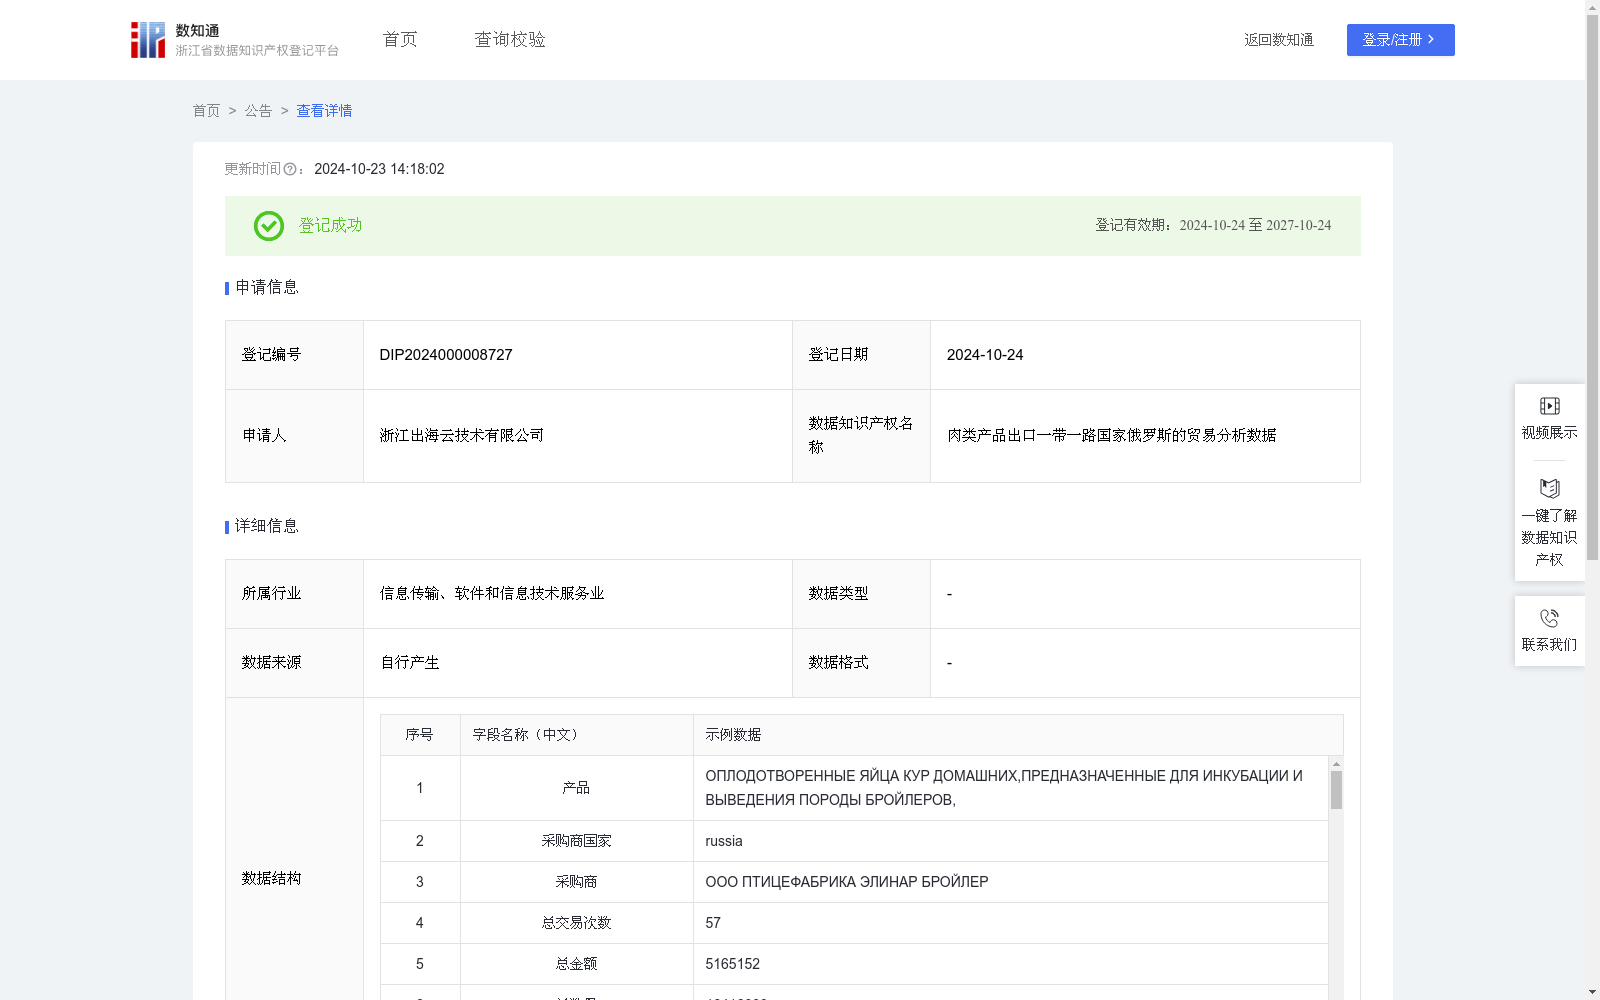Click the data structure table scrollbar thumb
Viewport: 1600px width, 1000px height.
(x=1336, y=790)
